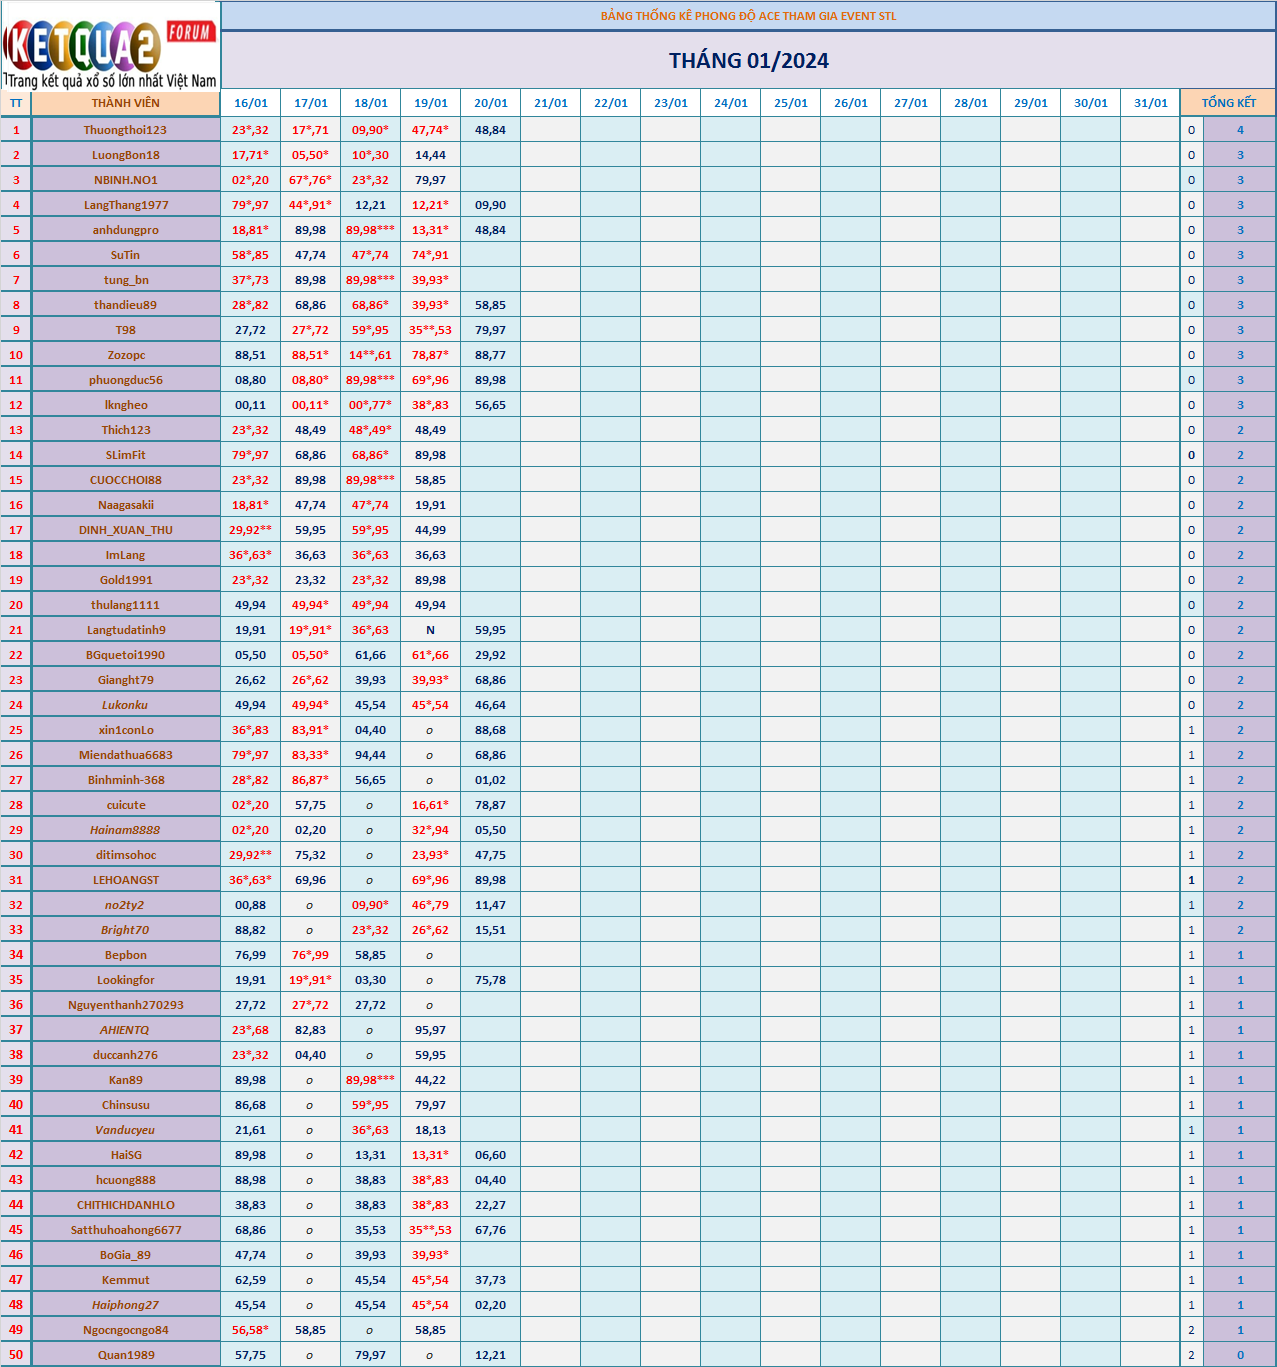Select member name BoGia_89
This screenshot has width=1277, height=1367.
126,1255
